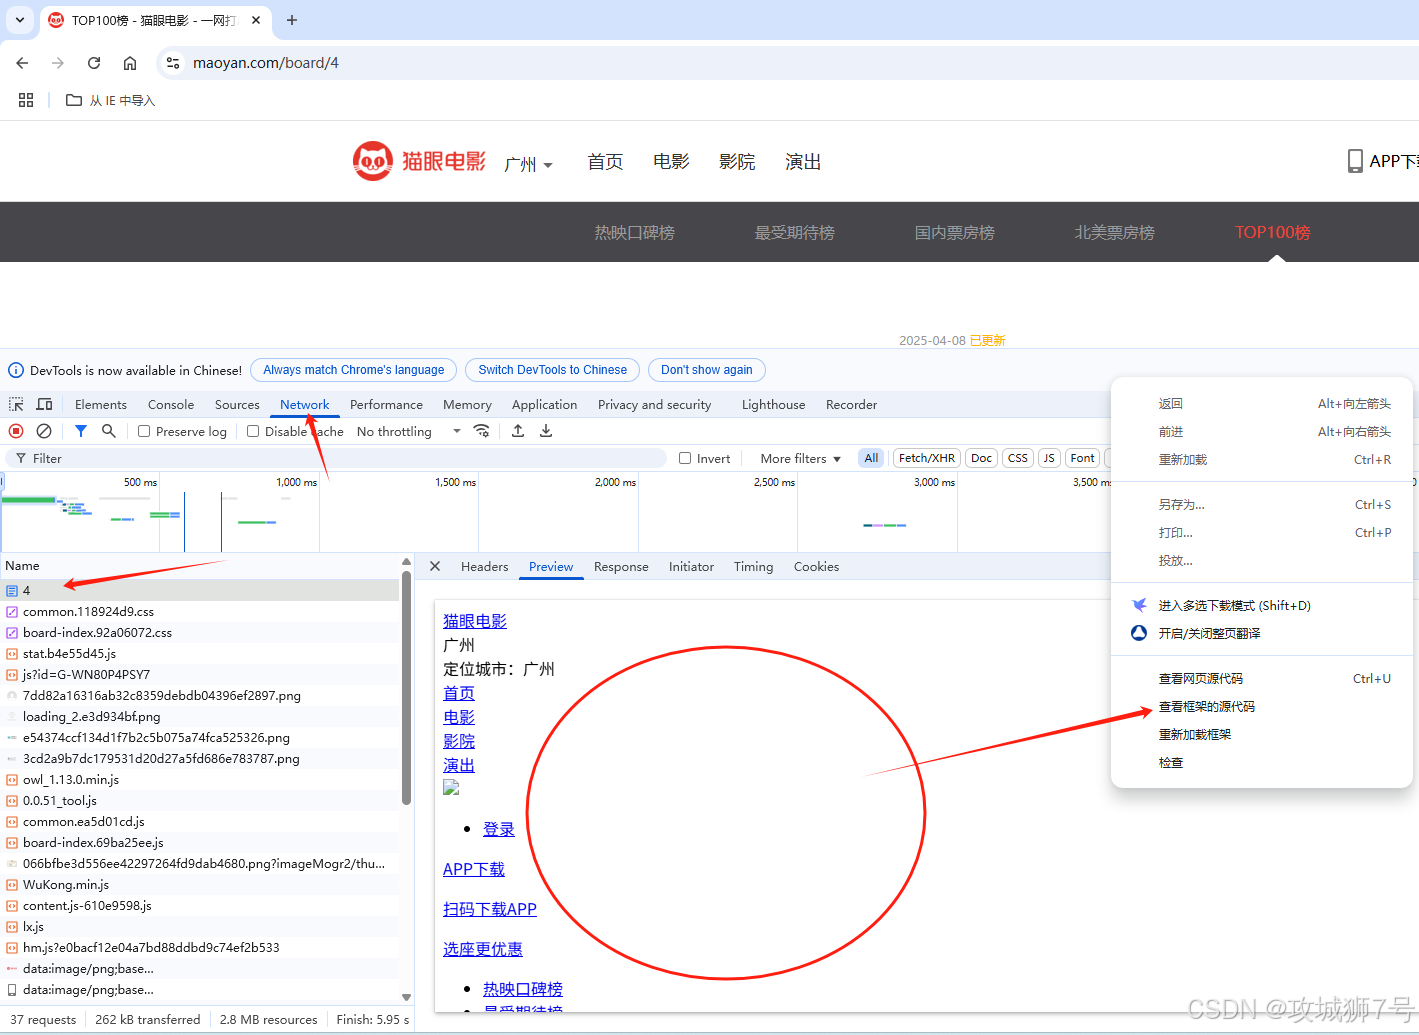Open a new browser tab
The height and width of the screenshot is (1035, 1419).
coord(292,20)
